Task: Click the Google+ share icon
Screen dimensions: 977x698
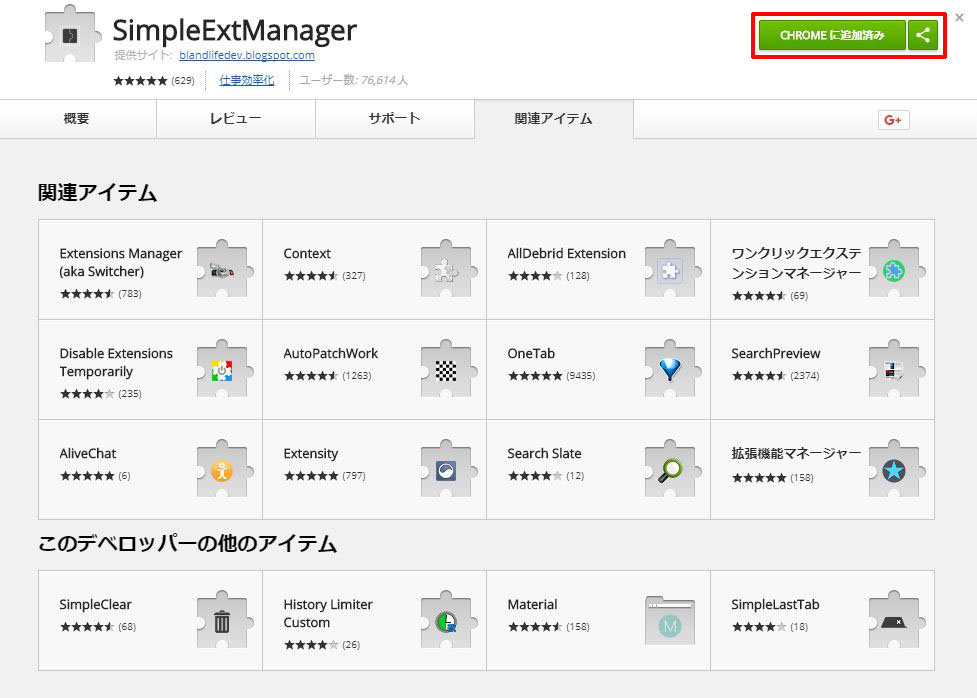Action: point(894,120)
